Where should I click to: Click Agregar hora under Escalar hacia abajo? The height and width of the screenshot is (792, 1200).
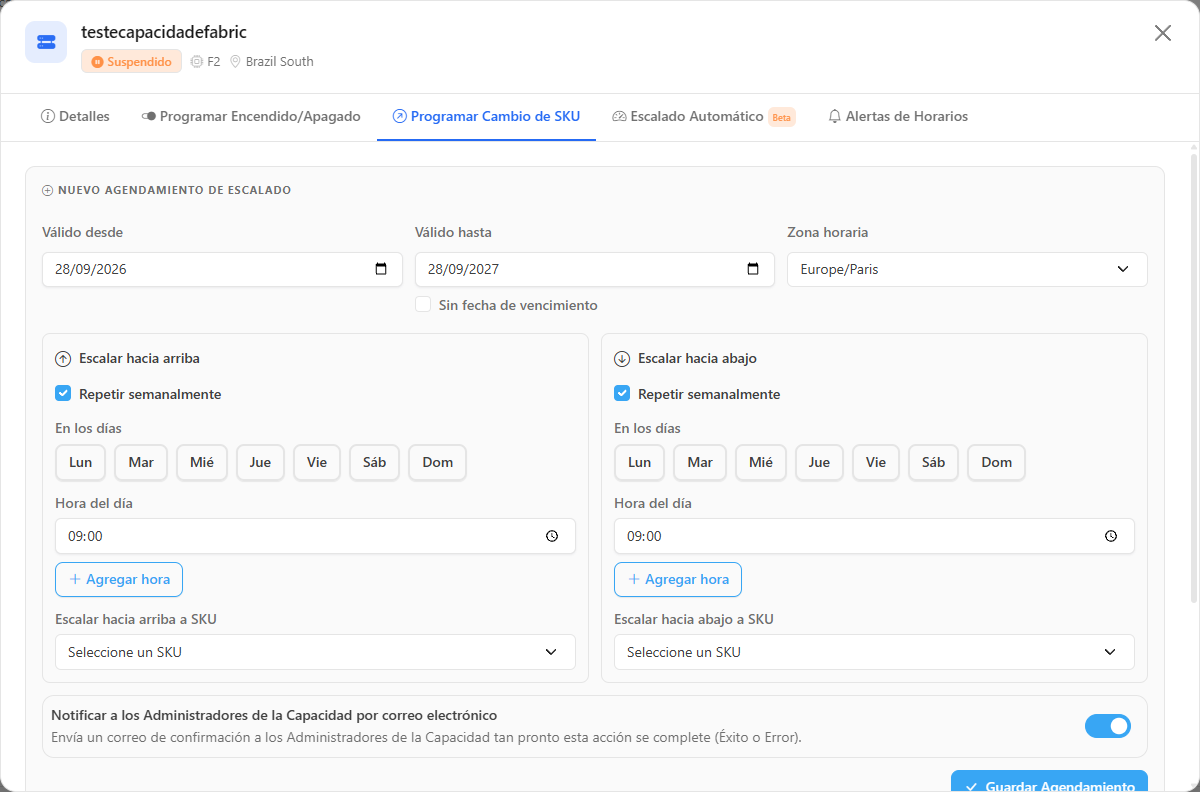click(x=678, y=579)
